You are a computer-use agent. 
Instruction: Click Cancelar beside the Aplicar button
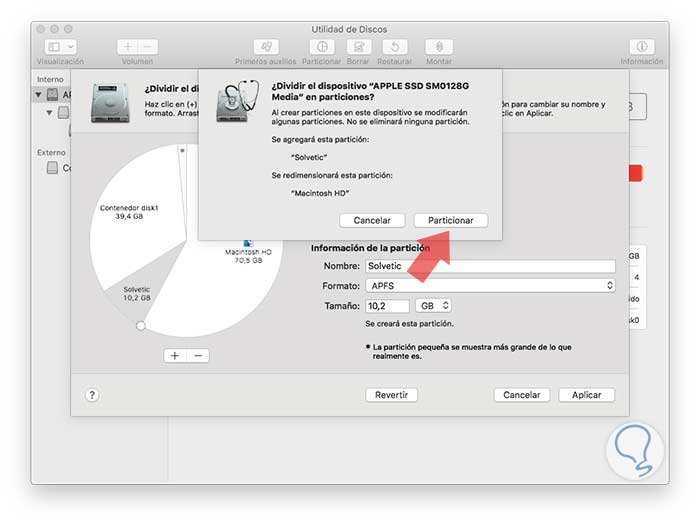tap(521, 395)
